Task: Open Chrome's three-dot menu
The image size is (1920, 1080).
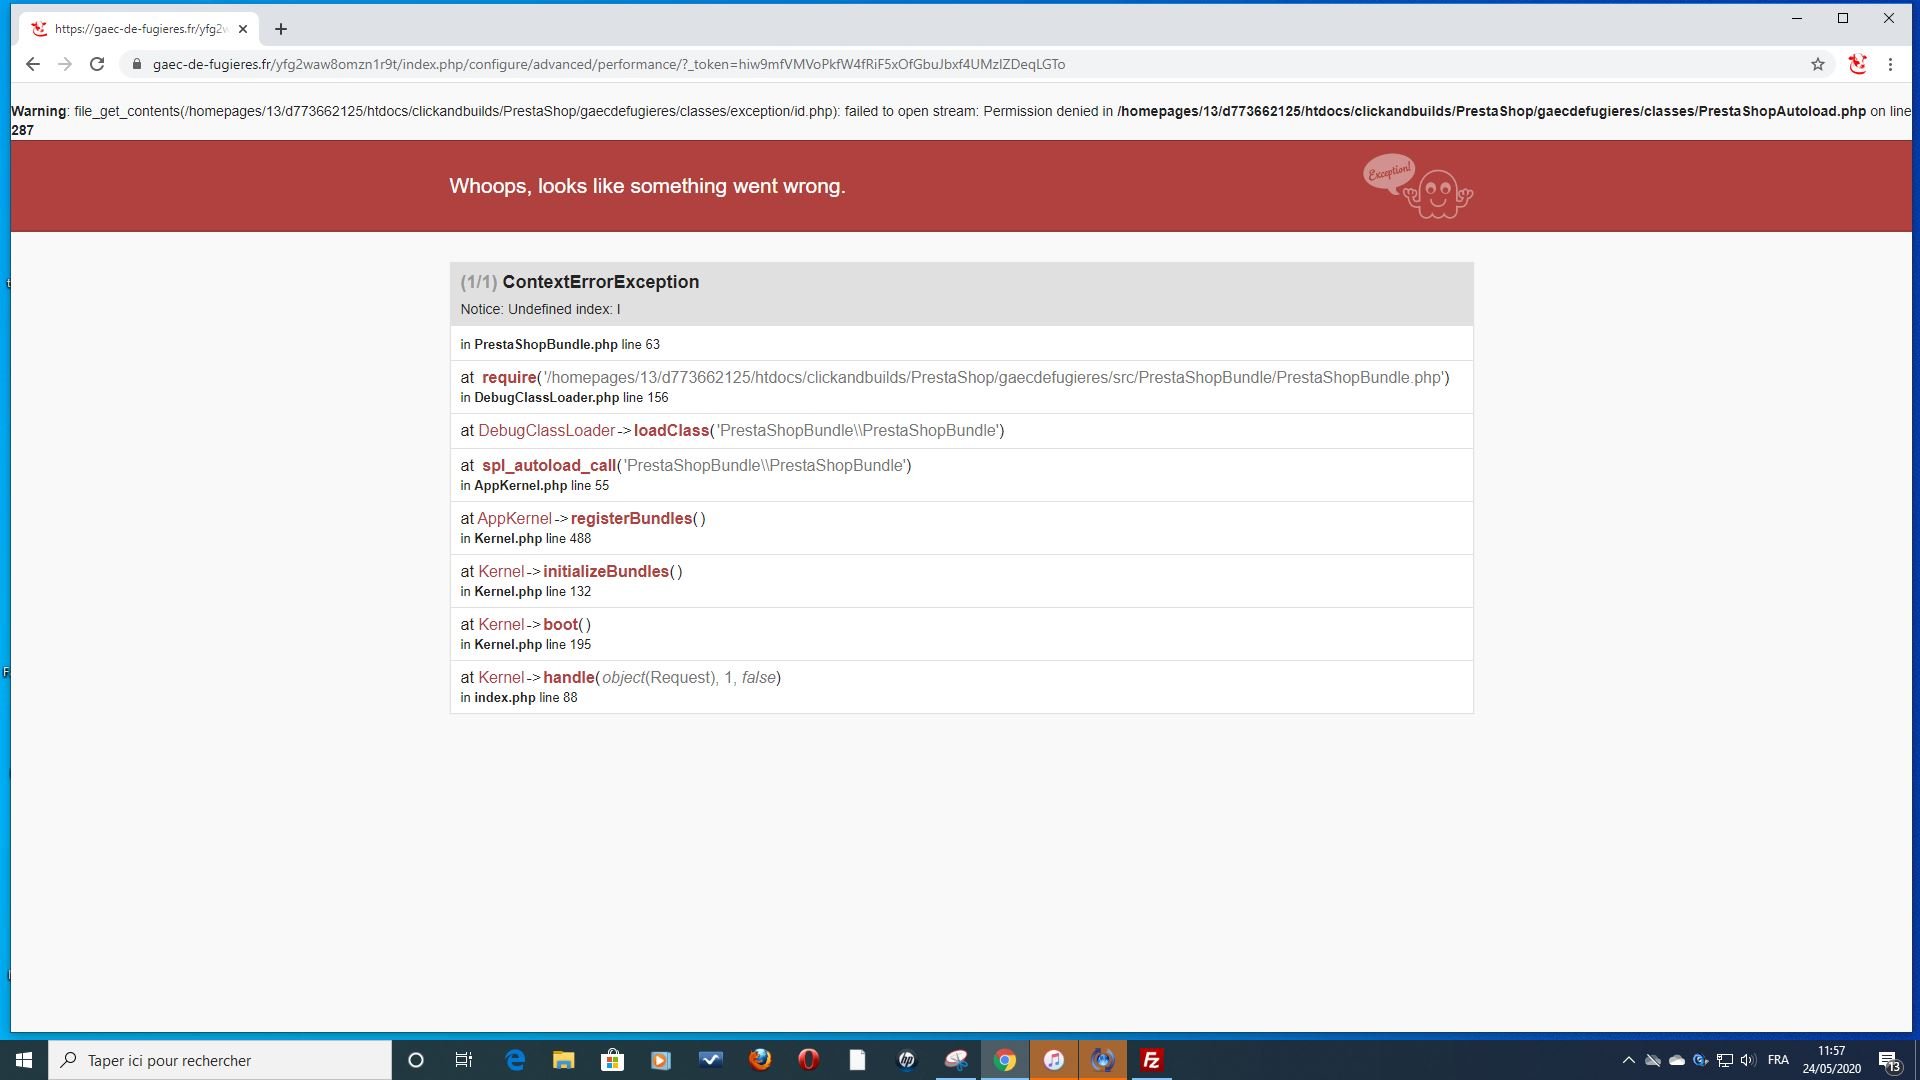Action: click(x=1890, y=64)
